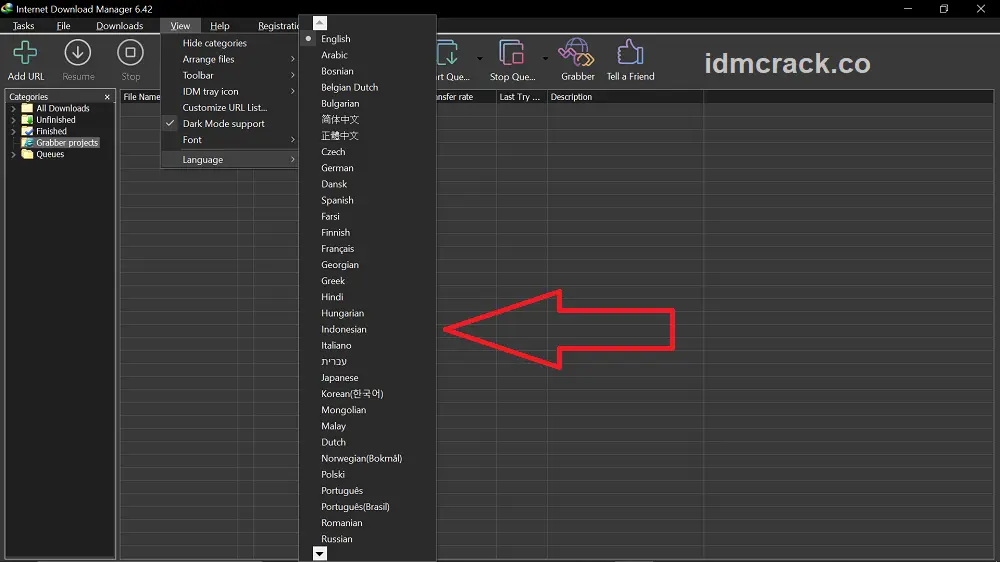Choose Hide categories from View menu

coord(230,43)
